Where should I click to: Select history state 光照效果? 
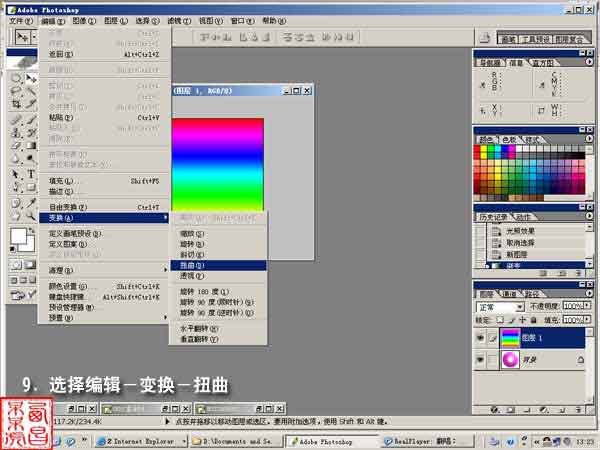[536, 232]
